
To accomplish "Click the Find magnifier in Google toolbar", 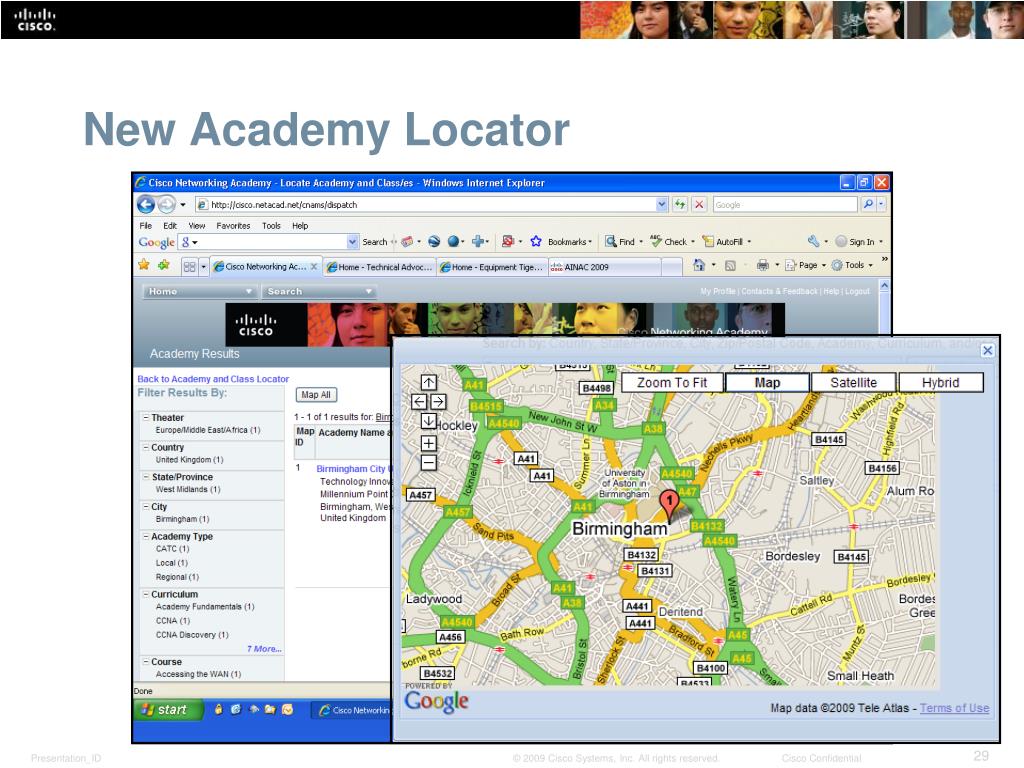I will tap(611, 242).
